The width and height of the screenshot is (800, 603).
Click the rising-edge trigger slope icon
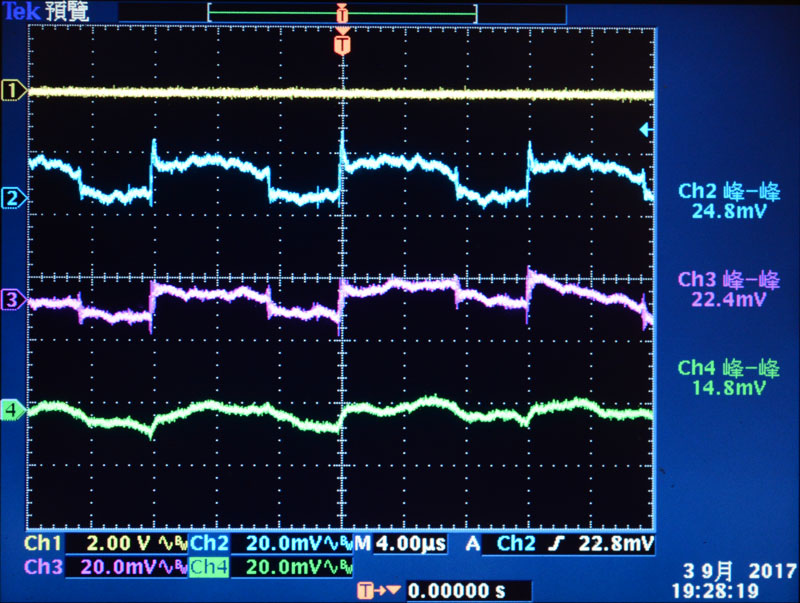555,544
